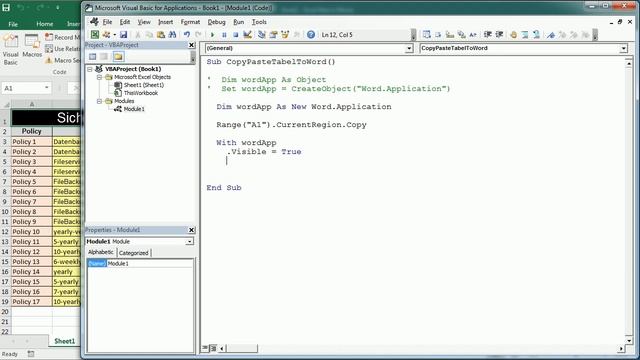Image resolution: width=640 pixels, height=360 pixels.
Task: Open Find with the binoculars icon
Action: 172,35
